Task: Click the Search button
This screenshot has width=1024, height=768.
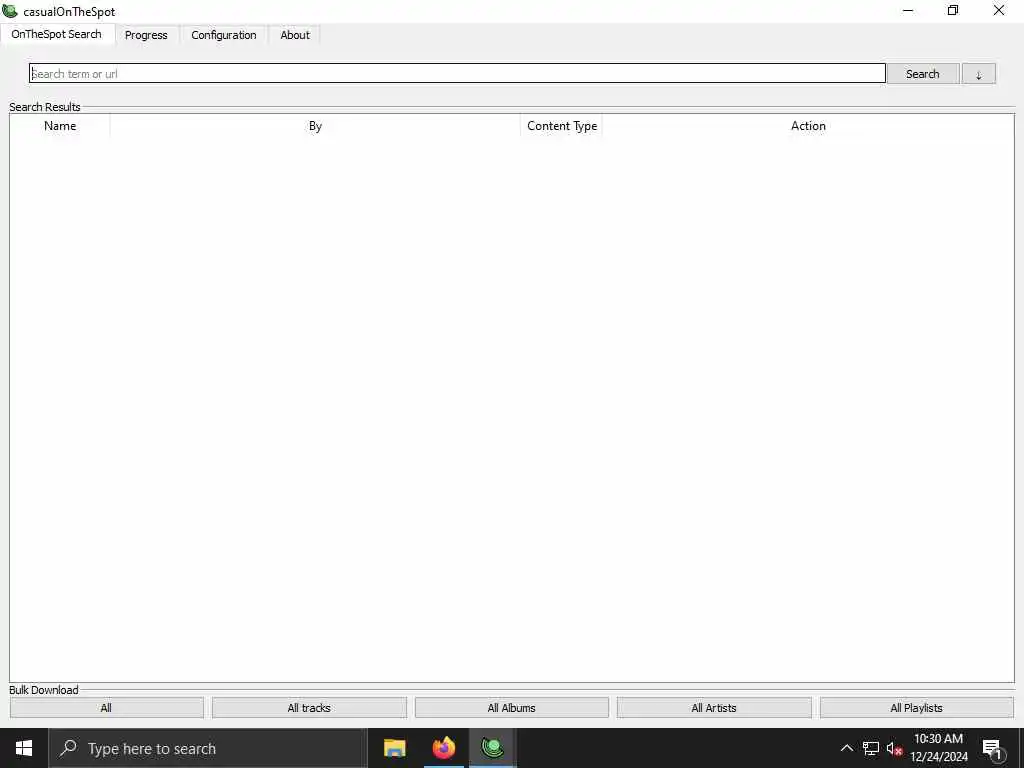Action: pyautogui.click(x=923, y=74)
